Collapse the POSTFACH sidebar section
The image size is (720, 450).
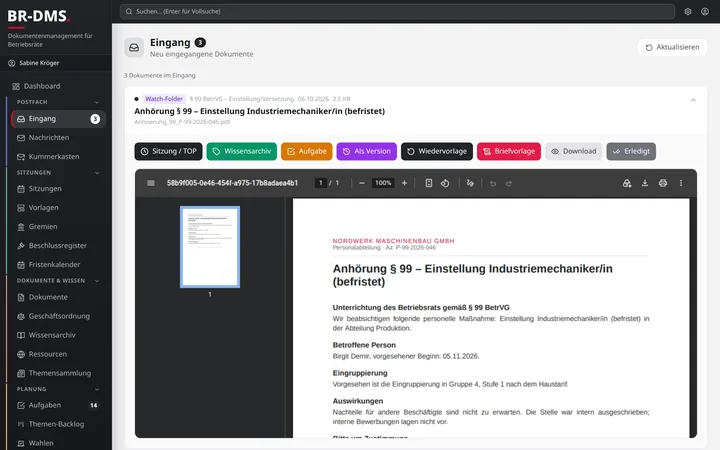[97, 102]
